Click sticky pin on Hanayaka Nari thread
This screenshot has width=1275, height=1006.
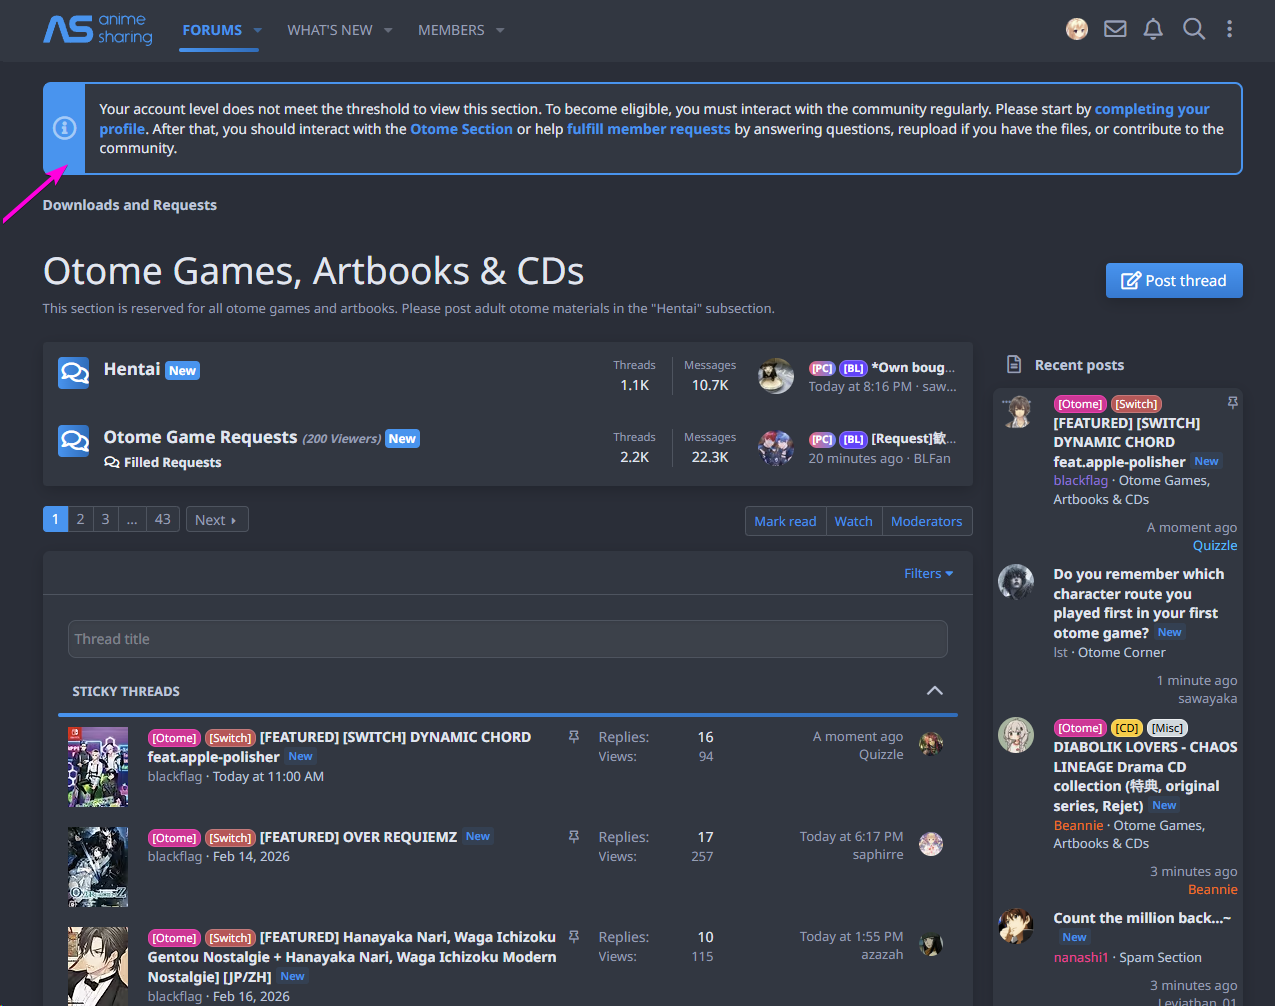click(x=574, y=937)
